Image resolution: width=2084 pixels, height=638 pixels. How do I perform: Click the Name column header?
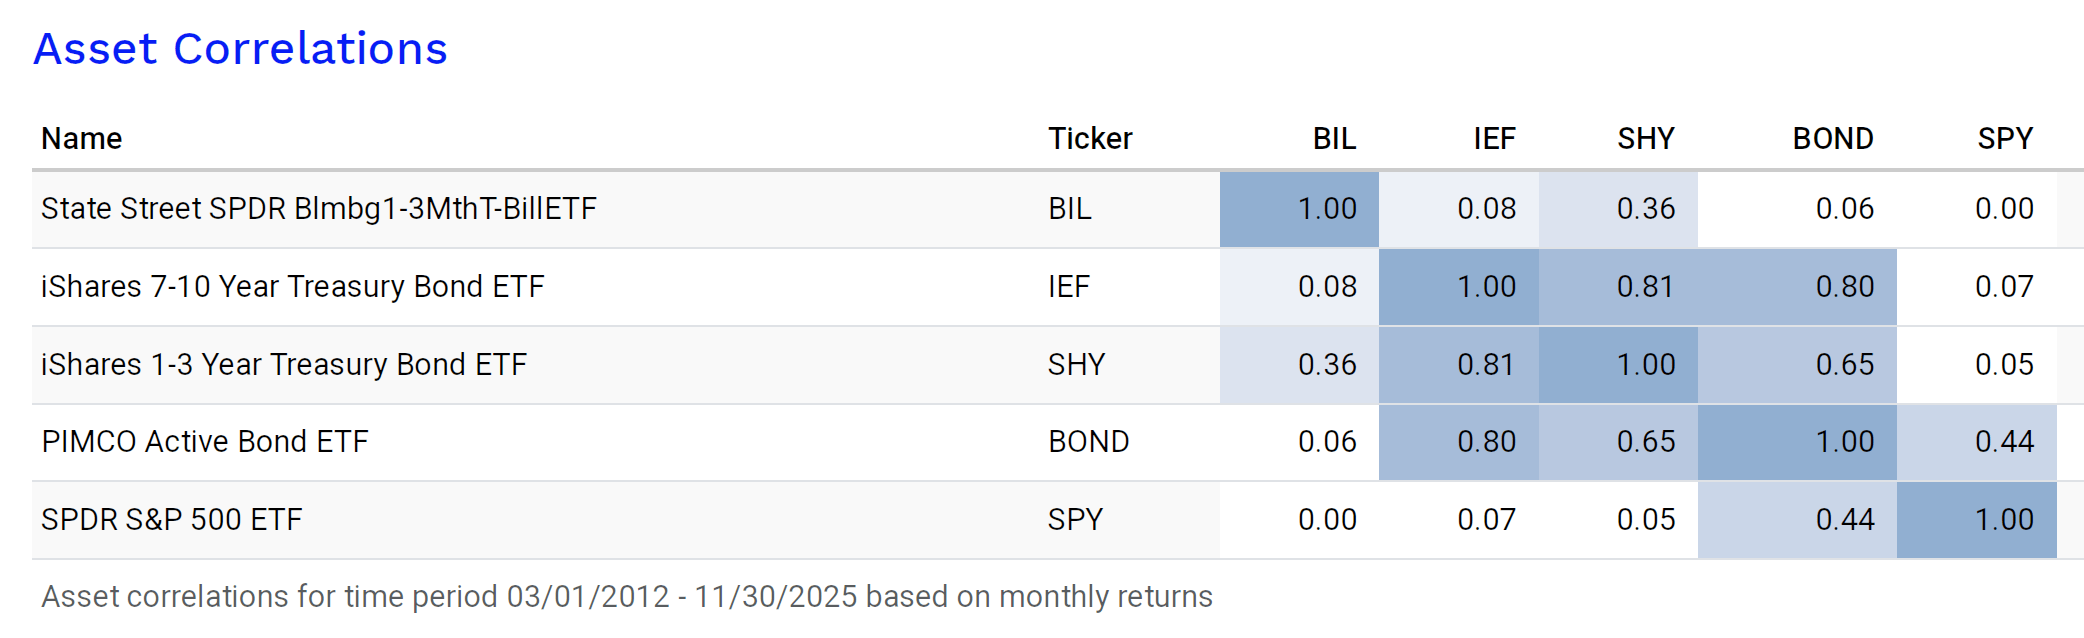click(81, 138)
